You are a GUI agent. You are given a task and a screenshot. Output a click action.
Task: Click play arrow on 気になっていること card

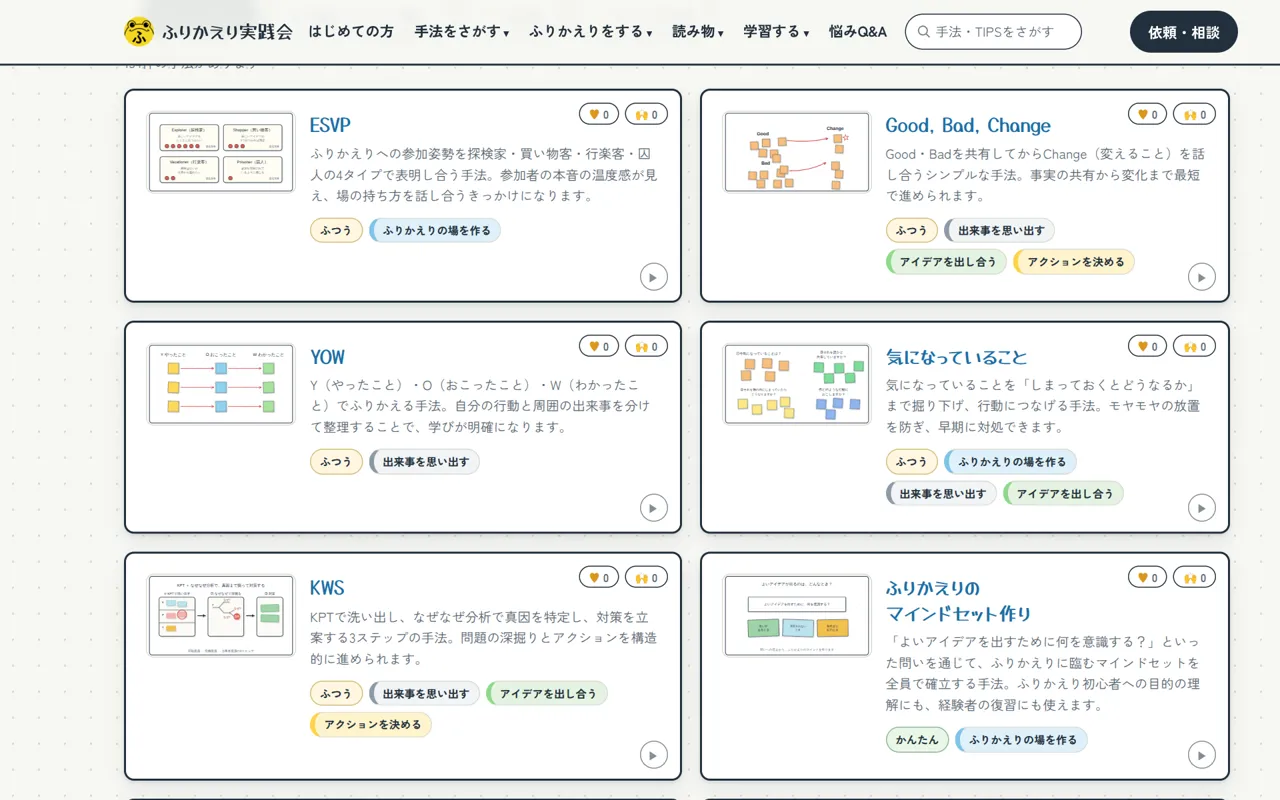pos(1202,508)
